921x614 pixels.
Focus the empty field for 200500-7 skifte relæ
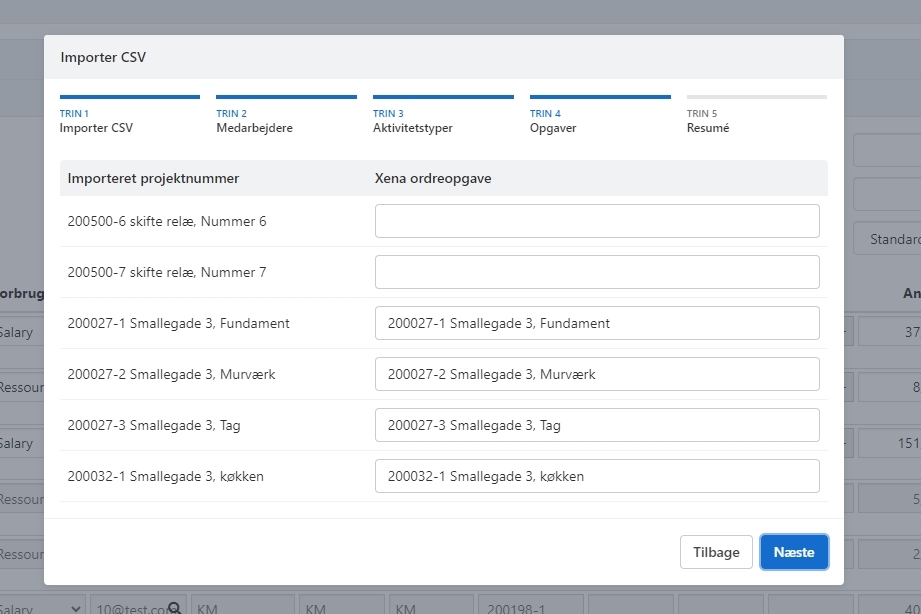tap(597, 272)
